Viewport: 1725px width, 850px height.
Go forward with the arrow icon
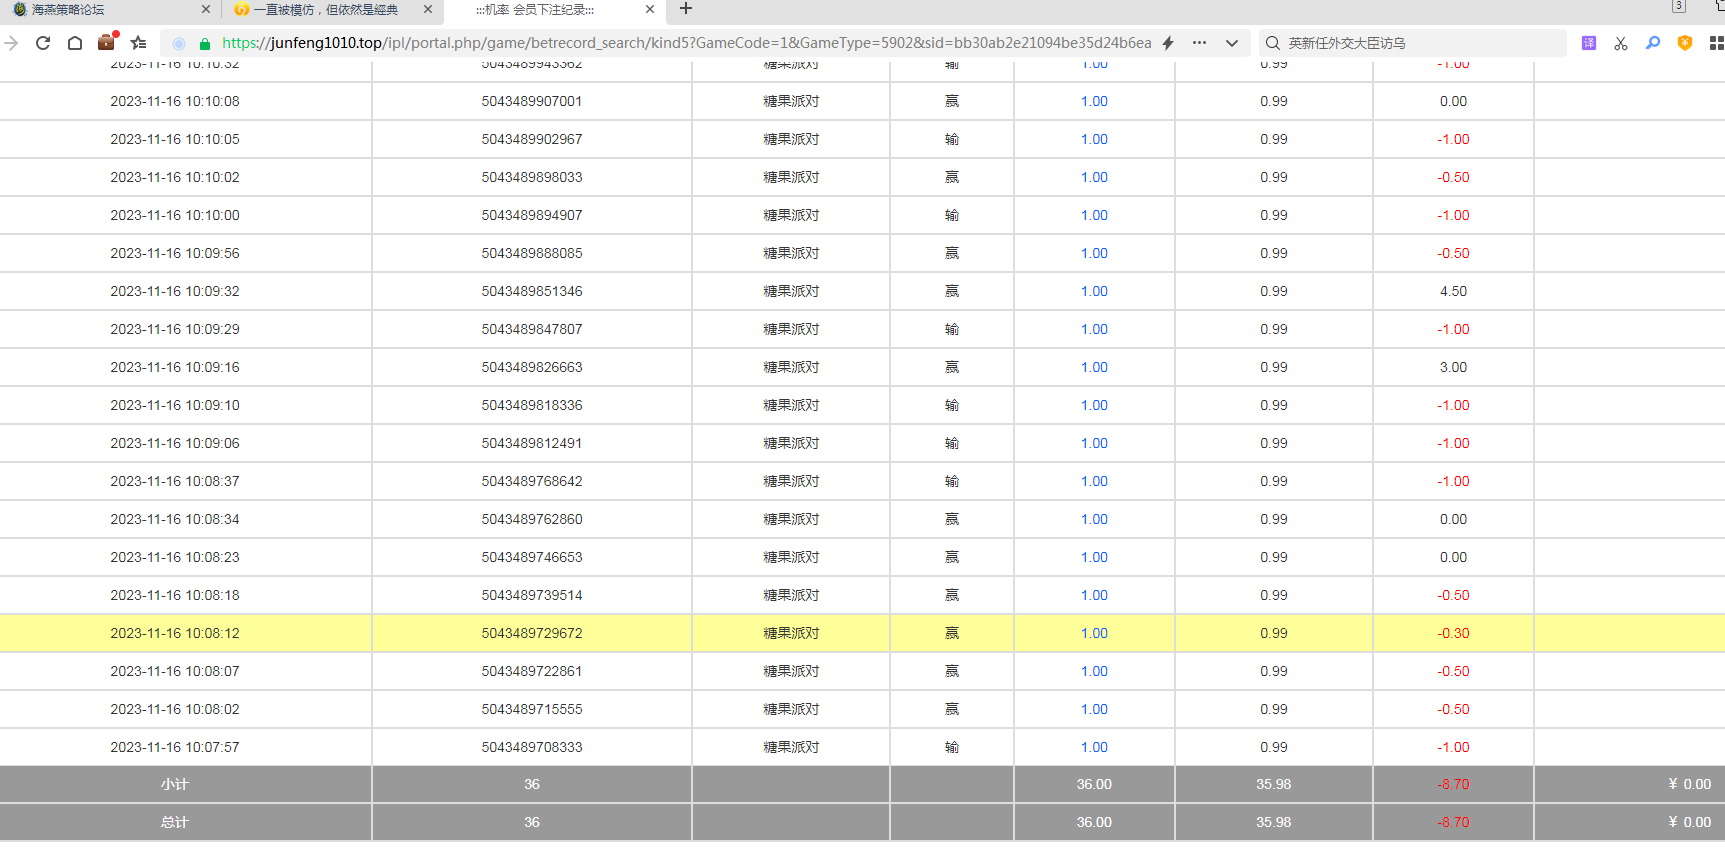(x=11, y=43)
